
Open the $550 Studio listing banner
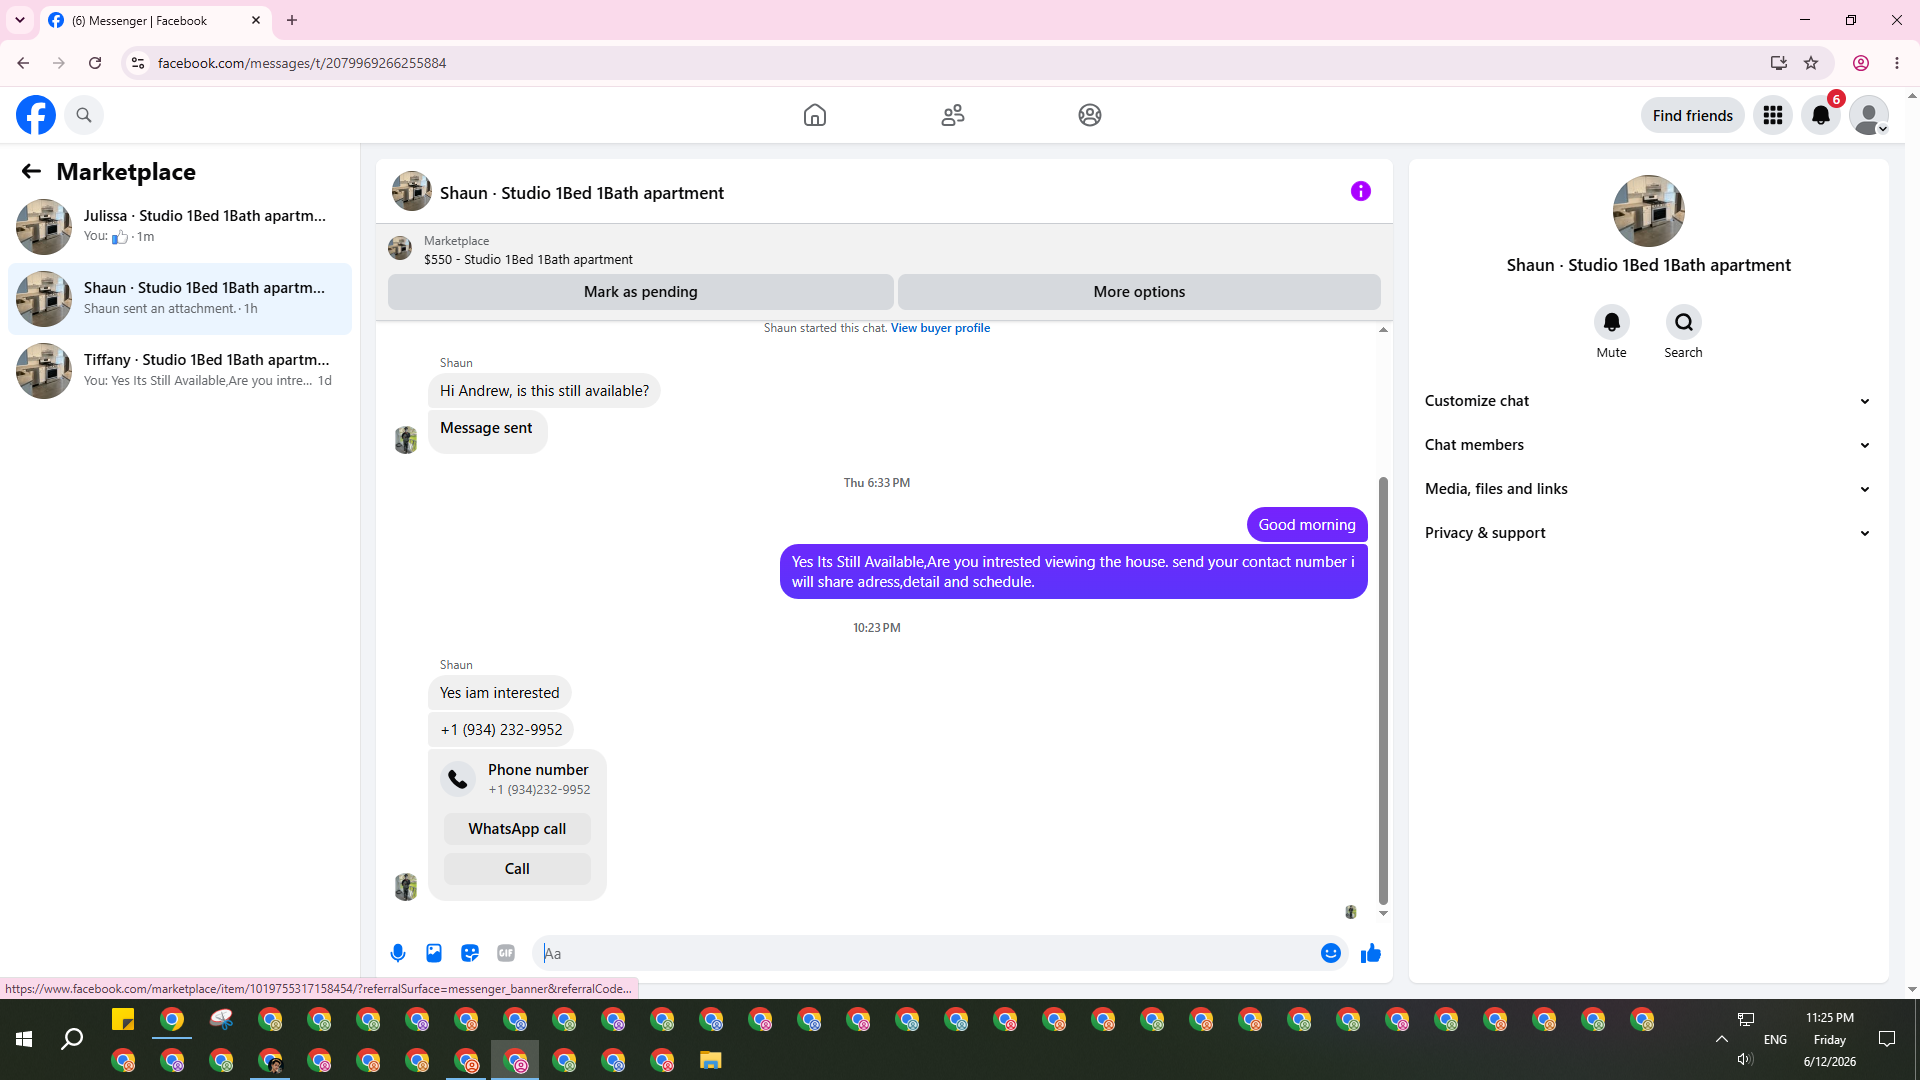(x=884, y=250)
